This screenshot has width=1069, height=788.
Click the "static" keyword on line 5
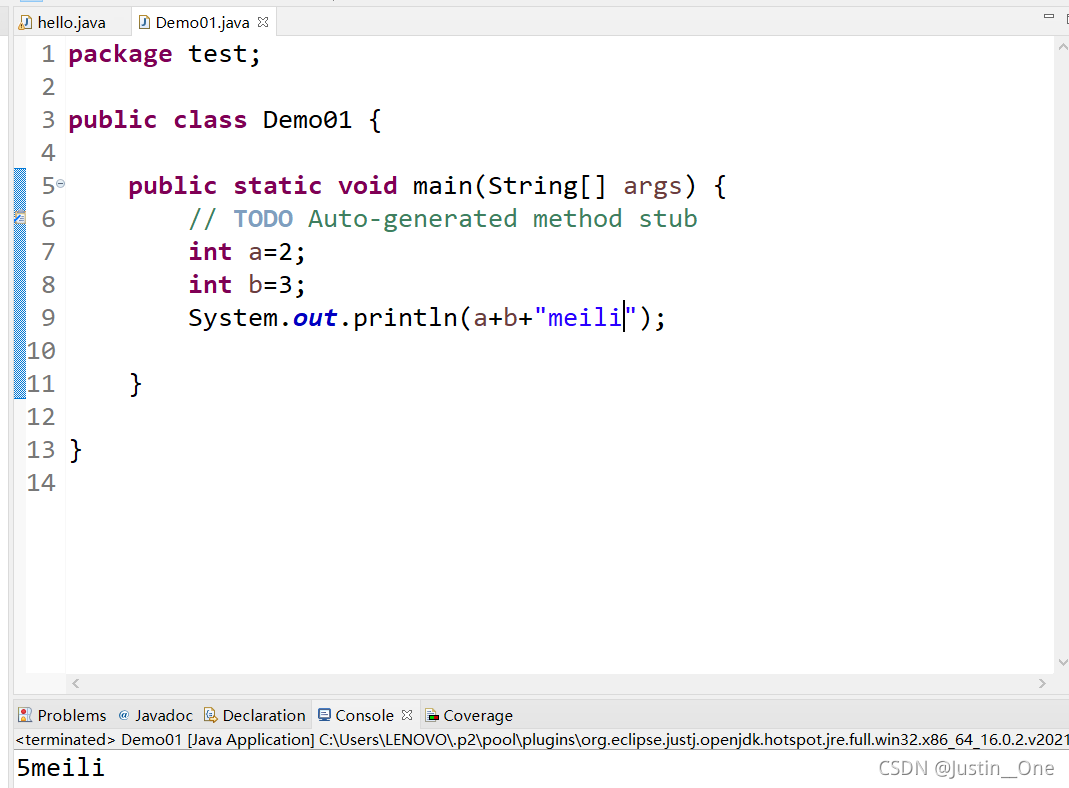click(x=277, y=186)
